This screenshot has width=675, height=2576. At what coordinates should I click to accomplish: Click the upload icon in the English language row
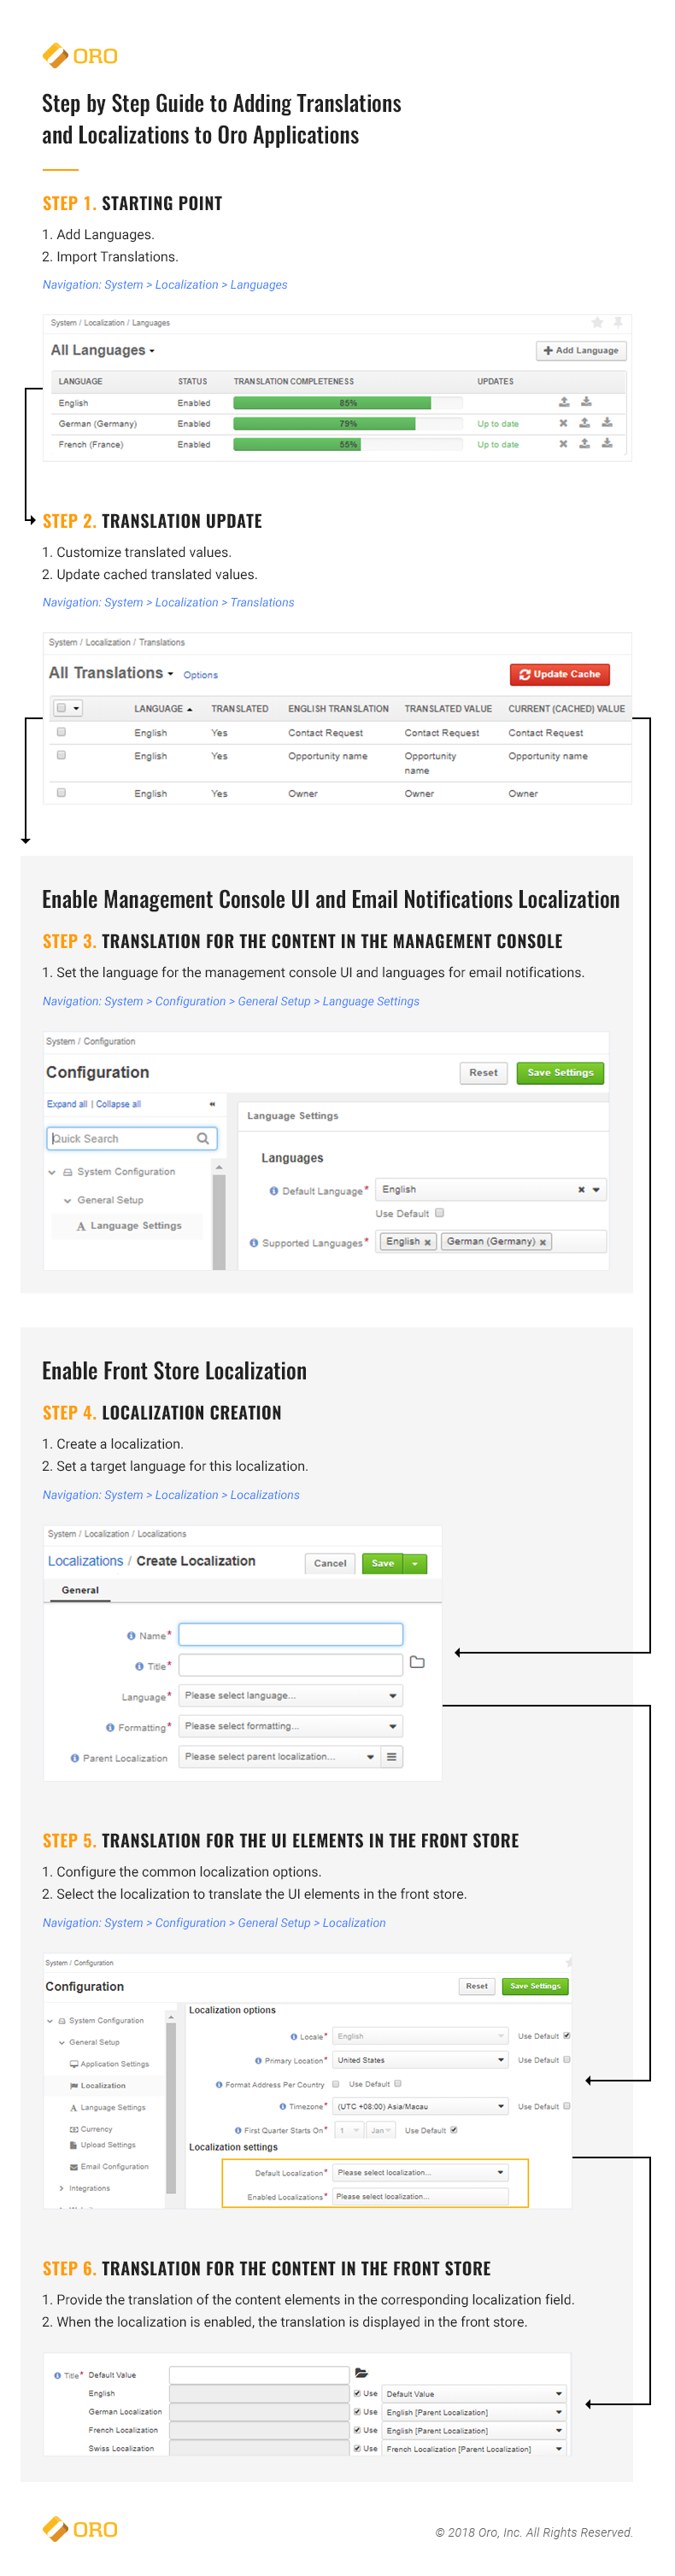pyautogui.click(x=564, y=402)
